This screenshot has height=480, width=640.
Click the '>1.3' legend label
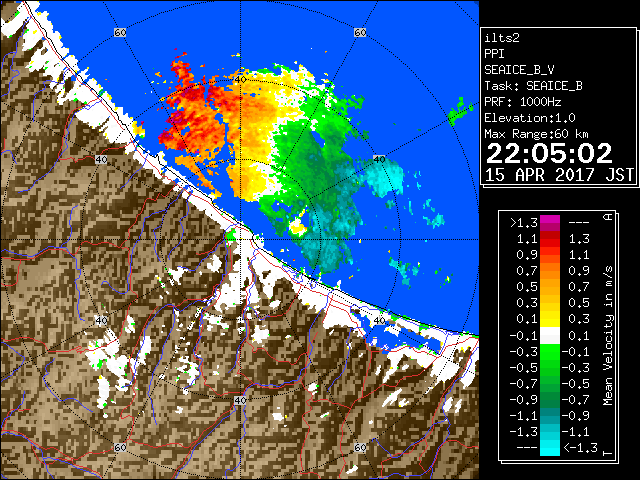524,223
